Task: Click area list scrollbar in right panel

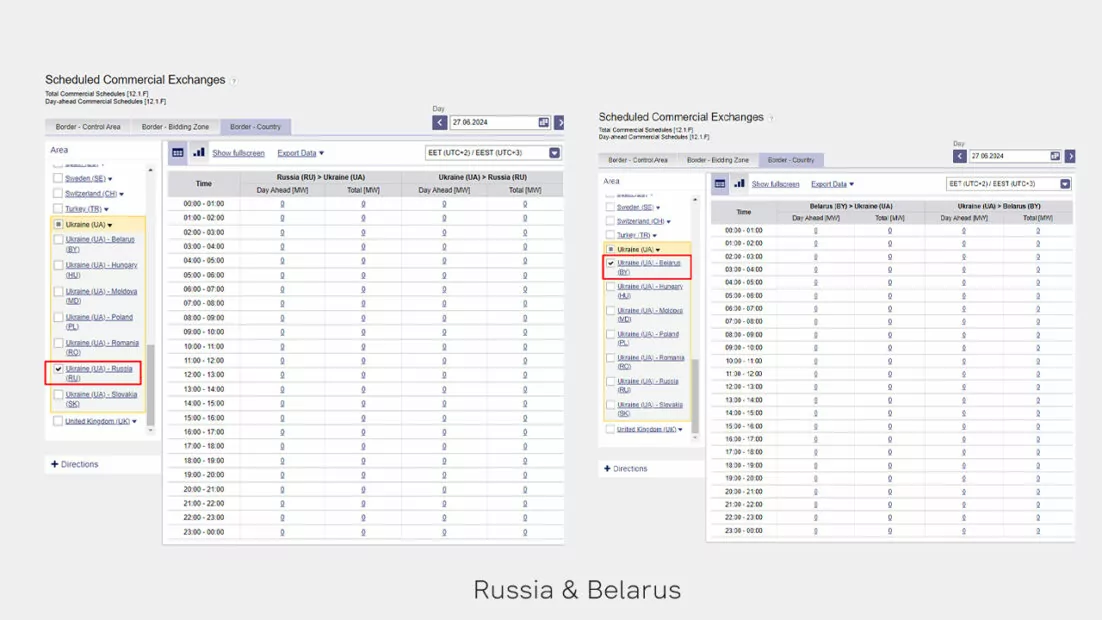Action: point(695,395)
